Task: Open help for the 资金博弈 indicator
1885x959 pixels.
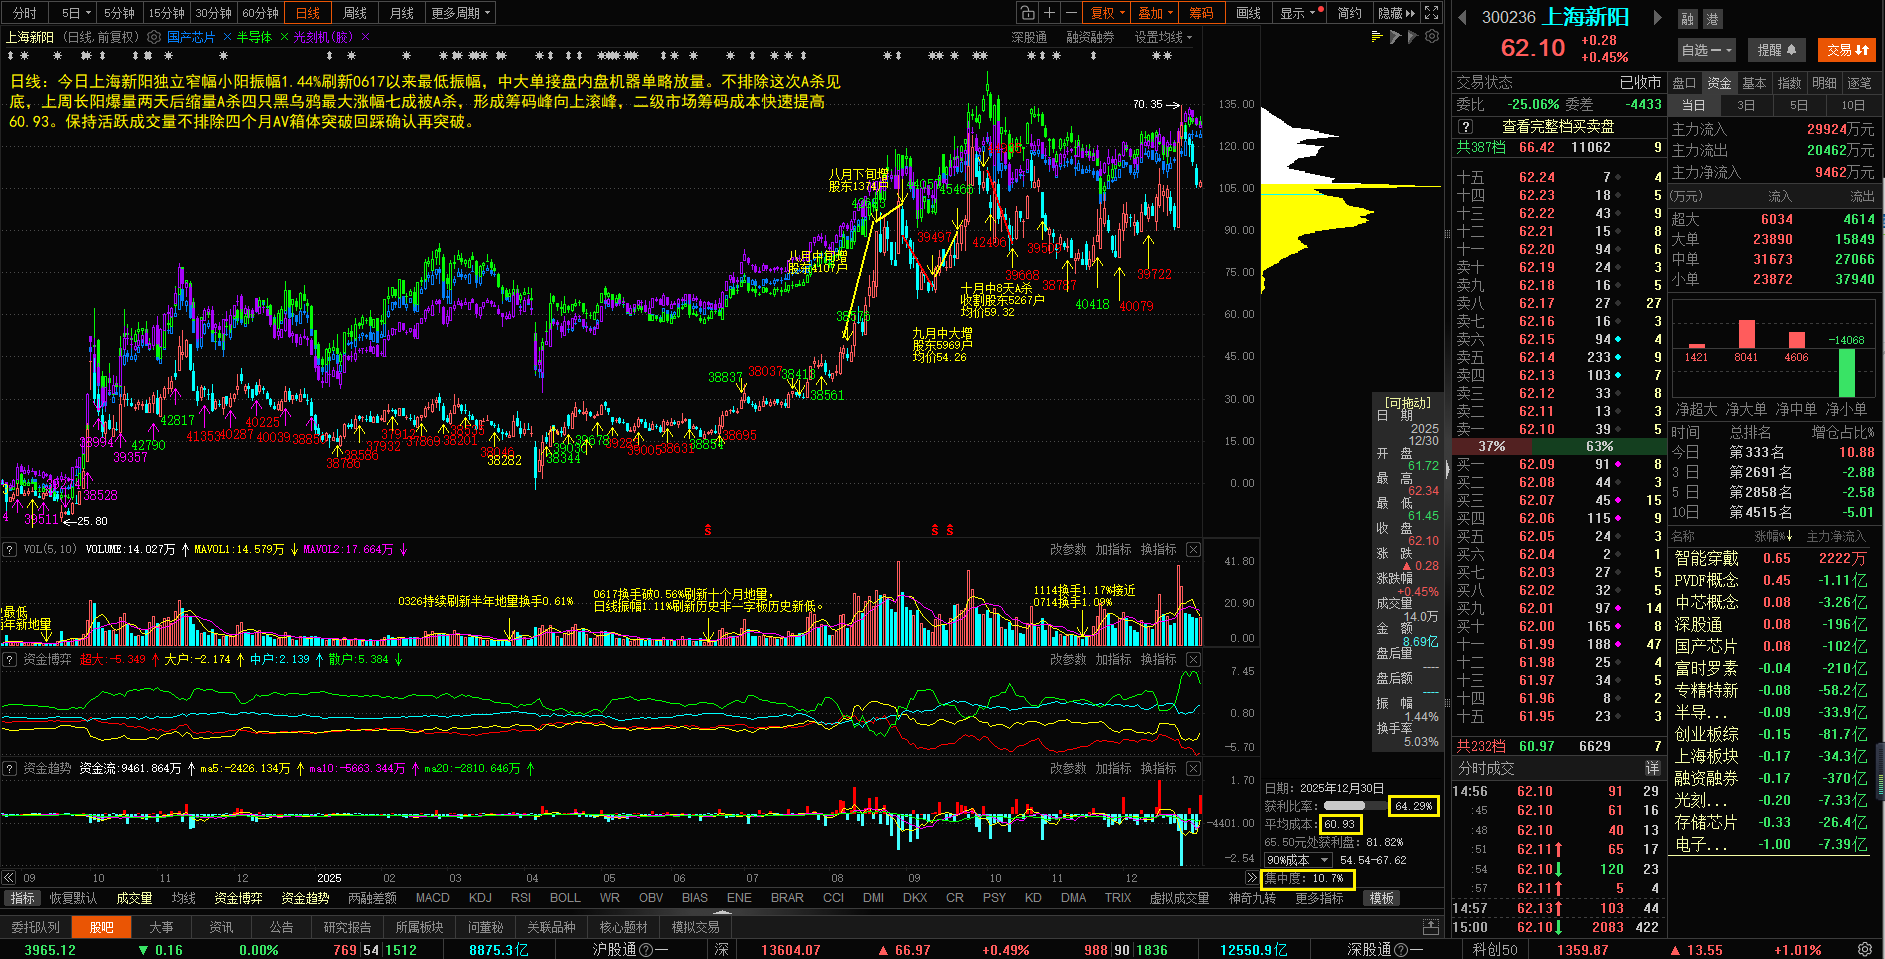Action: point(10,659)
